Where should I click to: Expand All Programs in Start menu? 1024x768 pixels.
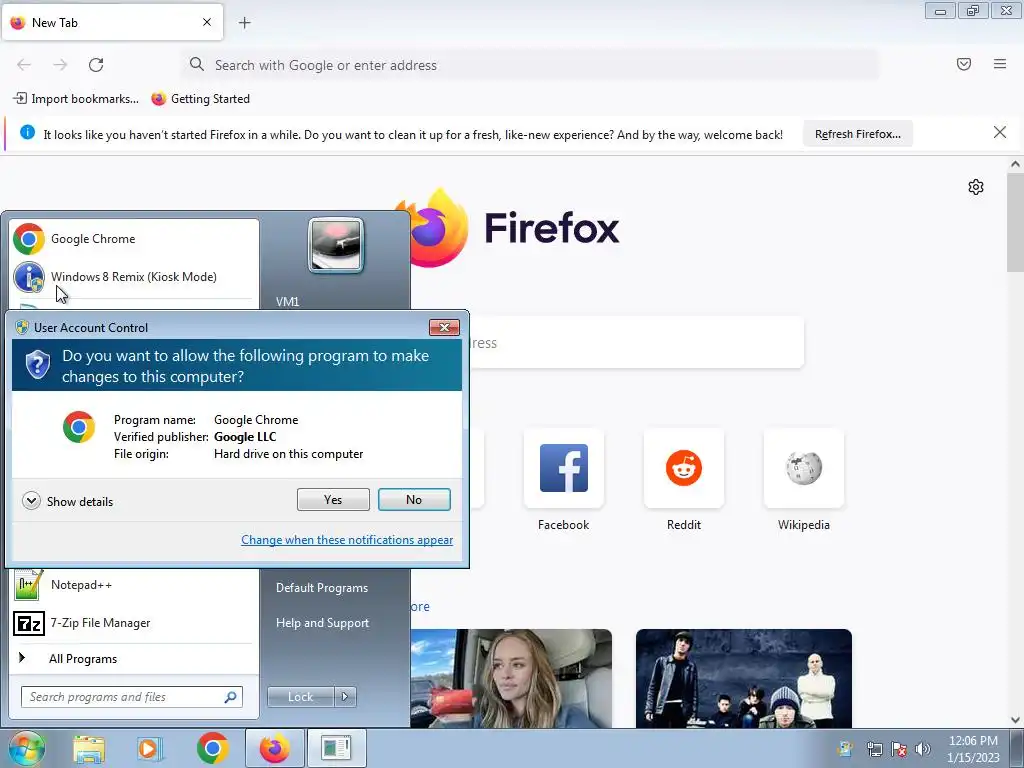coord(134,658)
